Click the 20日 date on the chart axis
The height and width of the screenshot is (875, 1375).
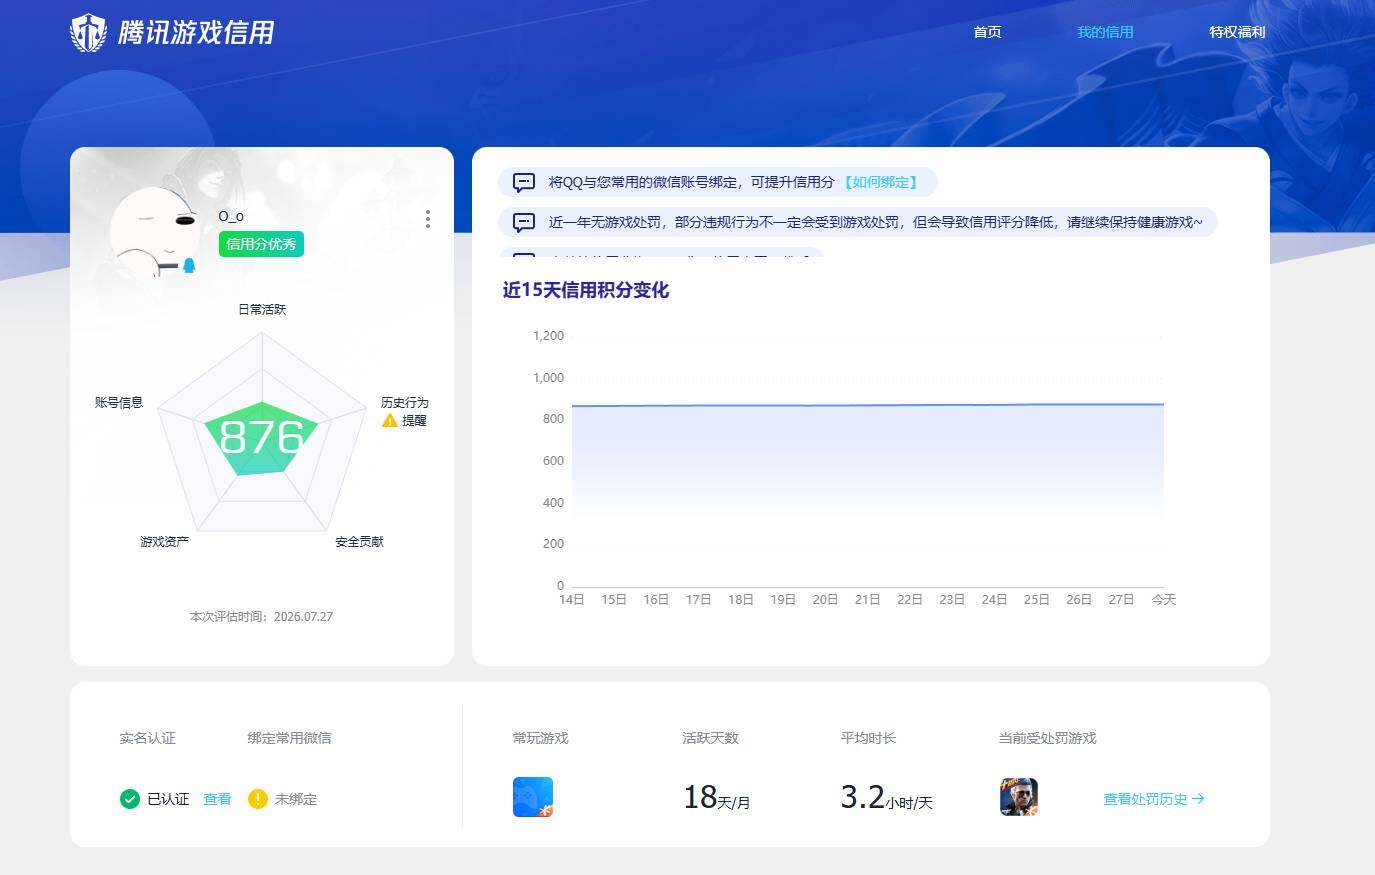[825, 600]
